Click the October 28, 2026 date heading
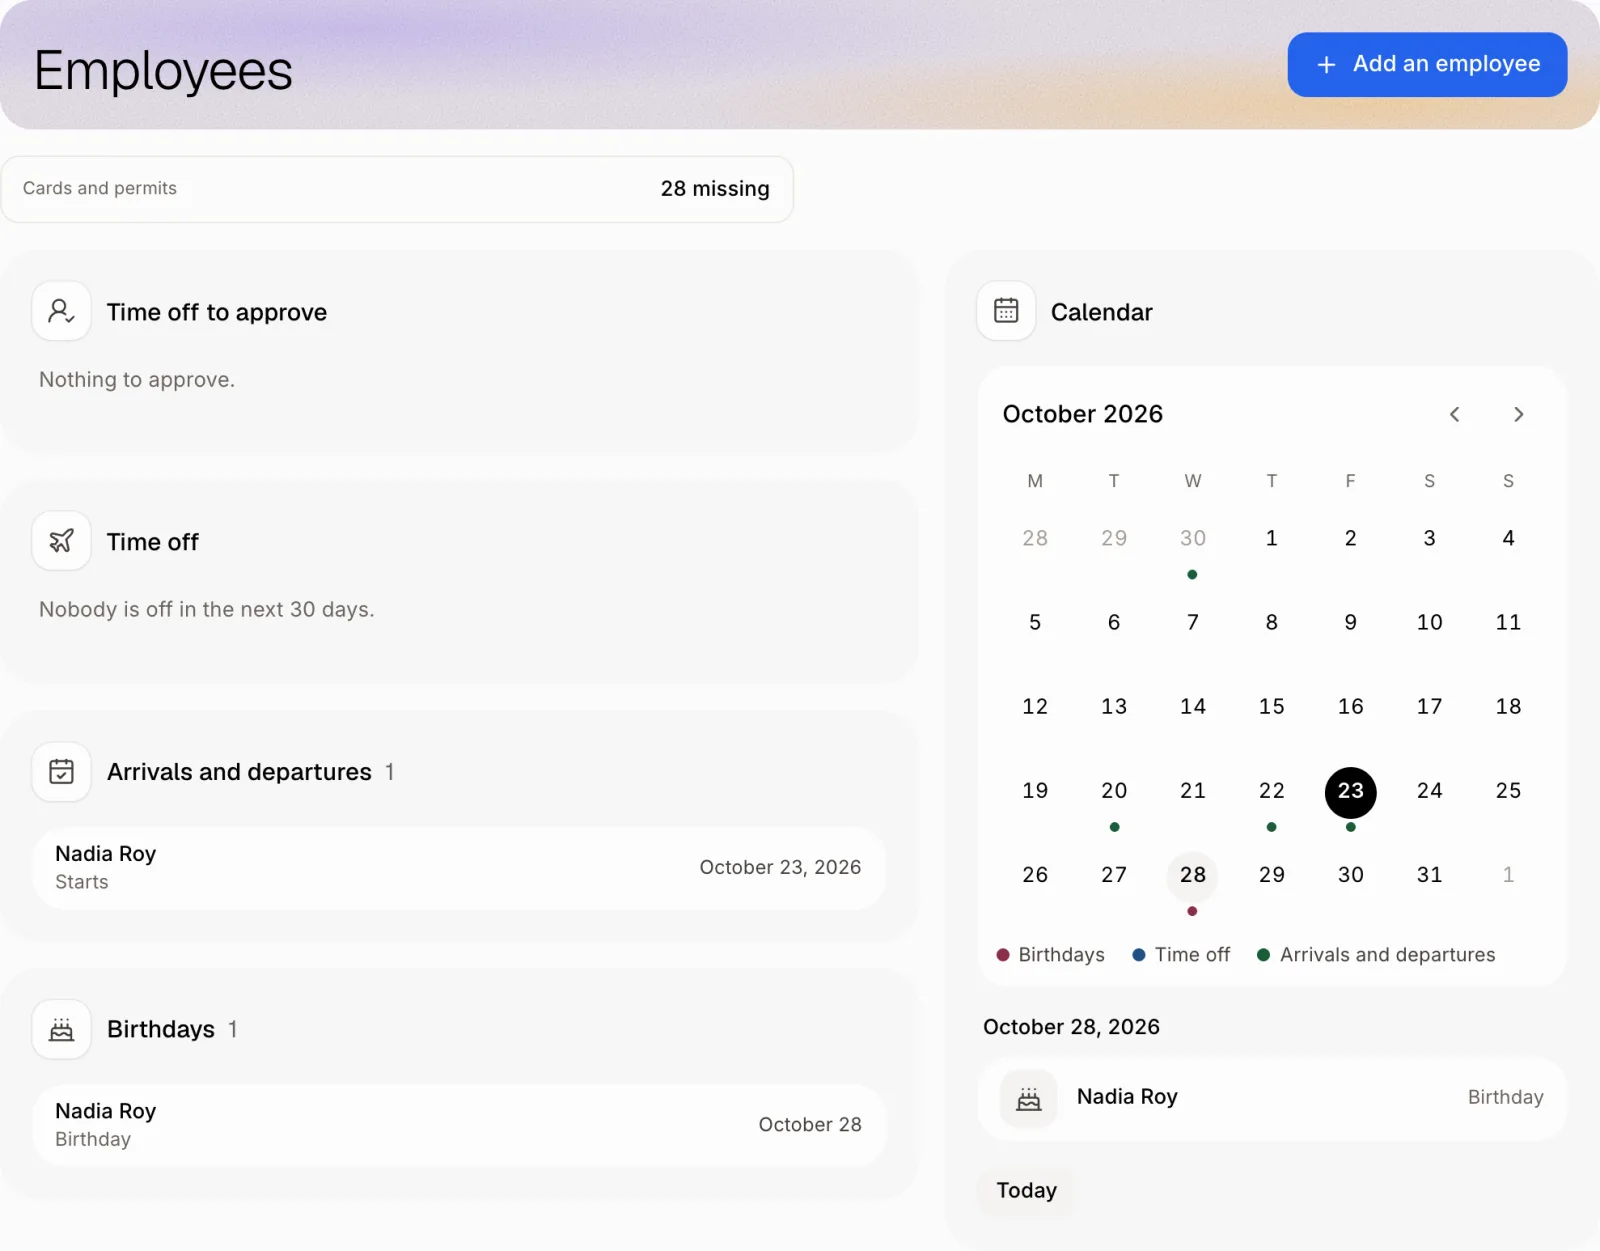 point(1071,1027)
